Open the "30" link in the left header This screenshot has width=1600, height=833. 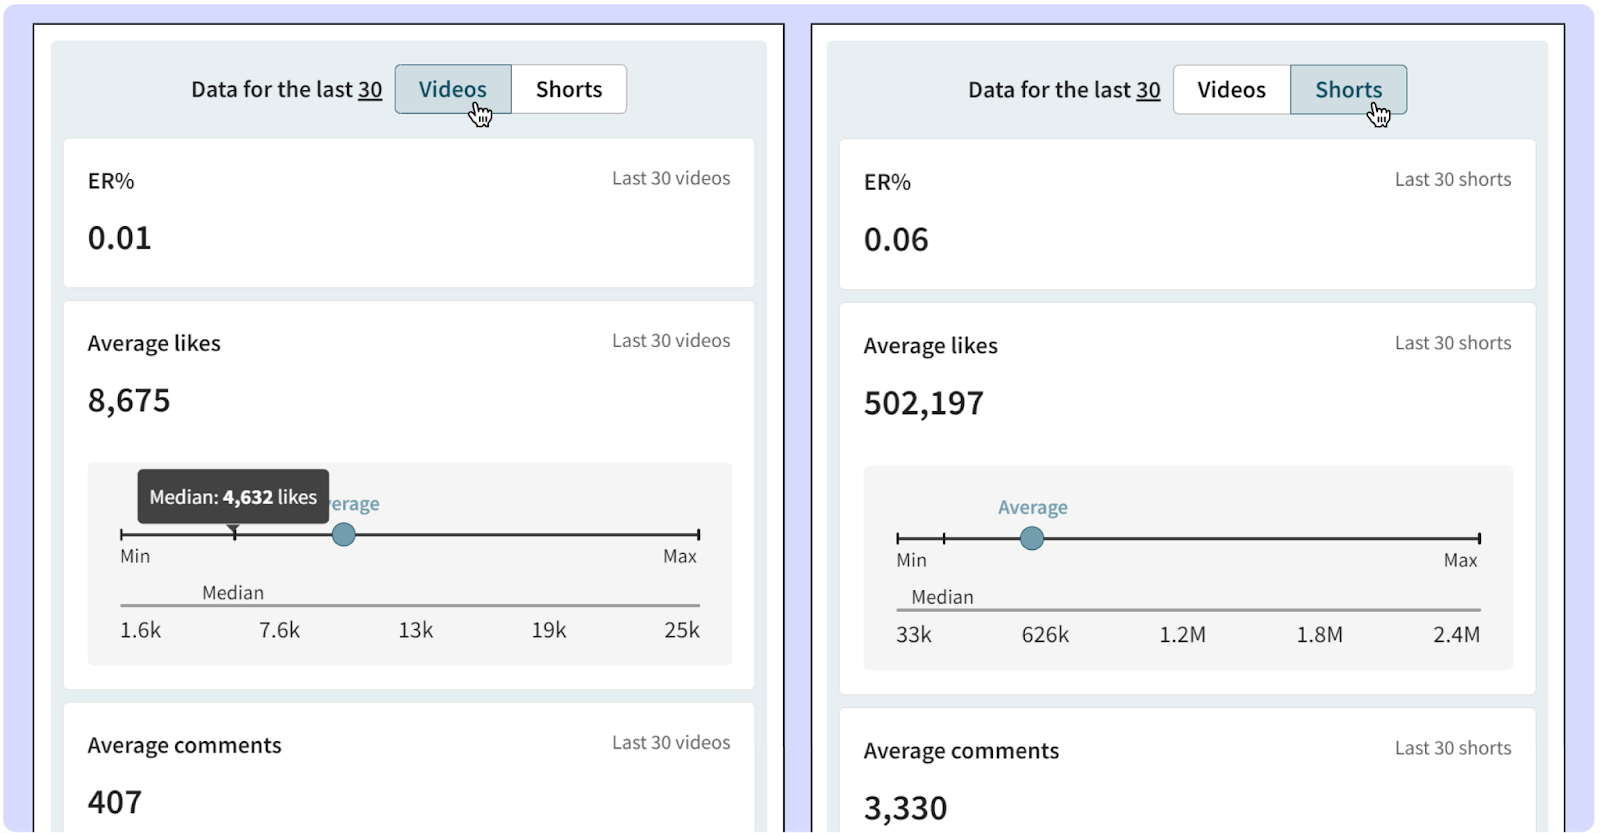tap(370, 89)
